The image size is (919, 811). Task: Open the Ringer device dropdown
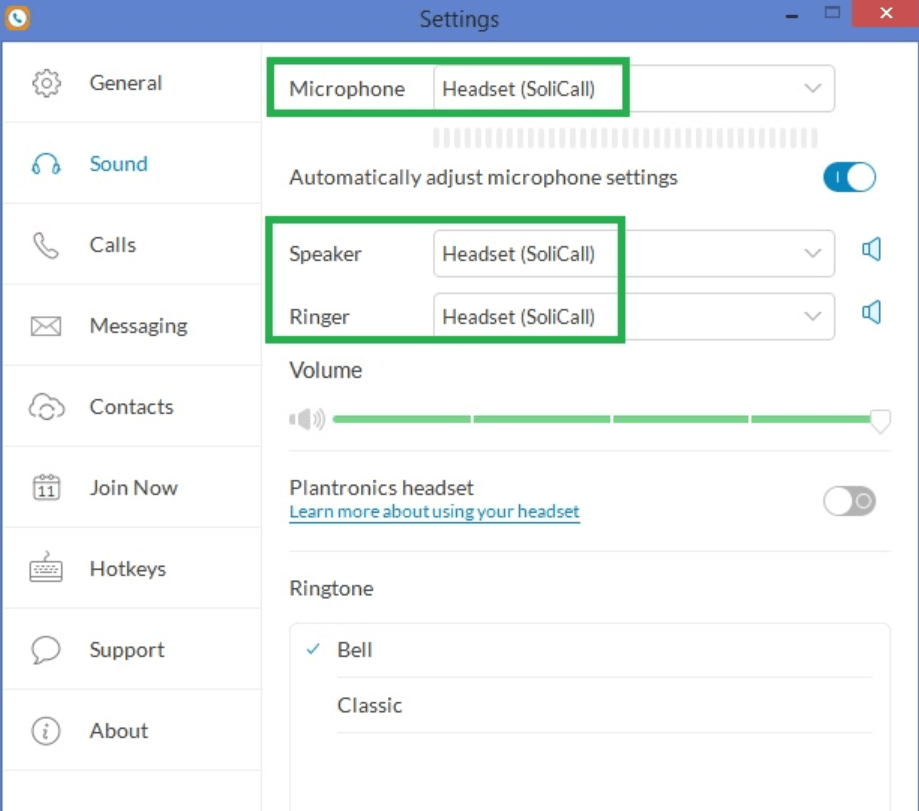pos(634,316)
